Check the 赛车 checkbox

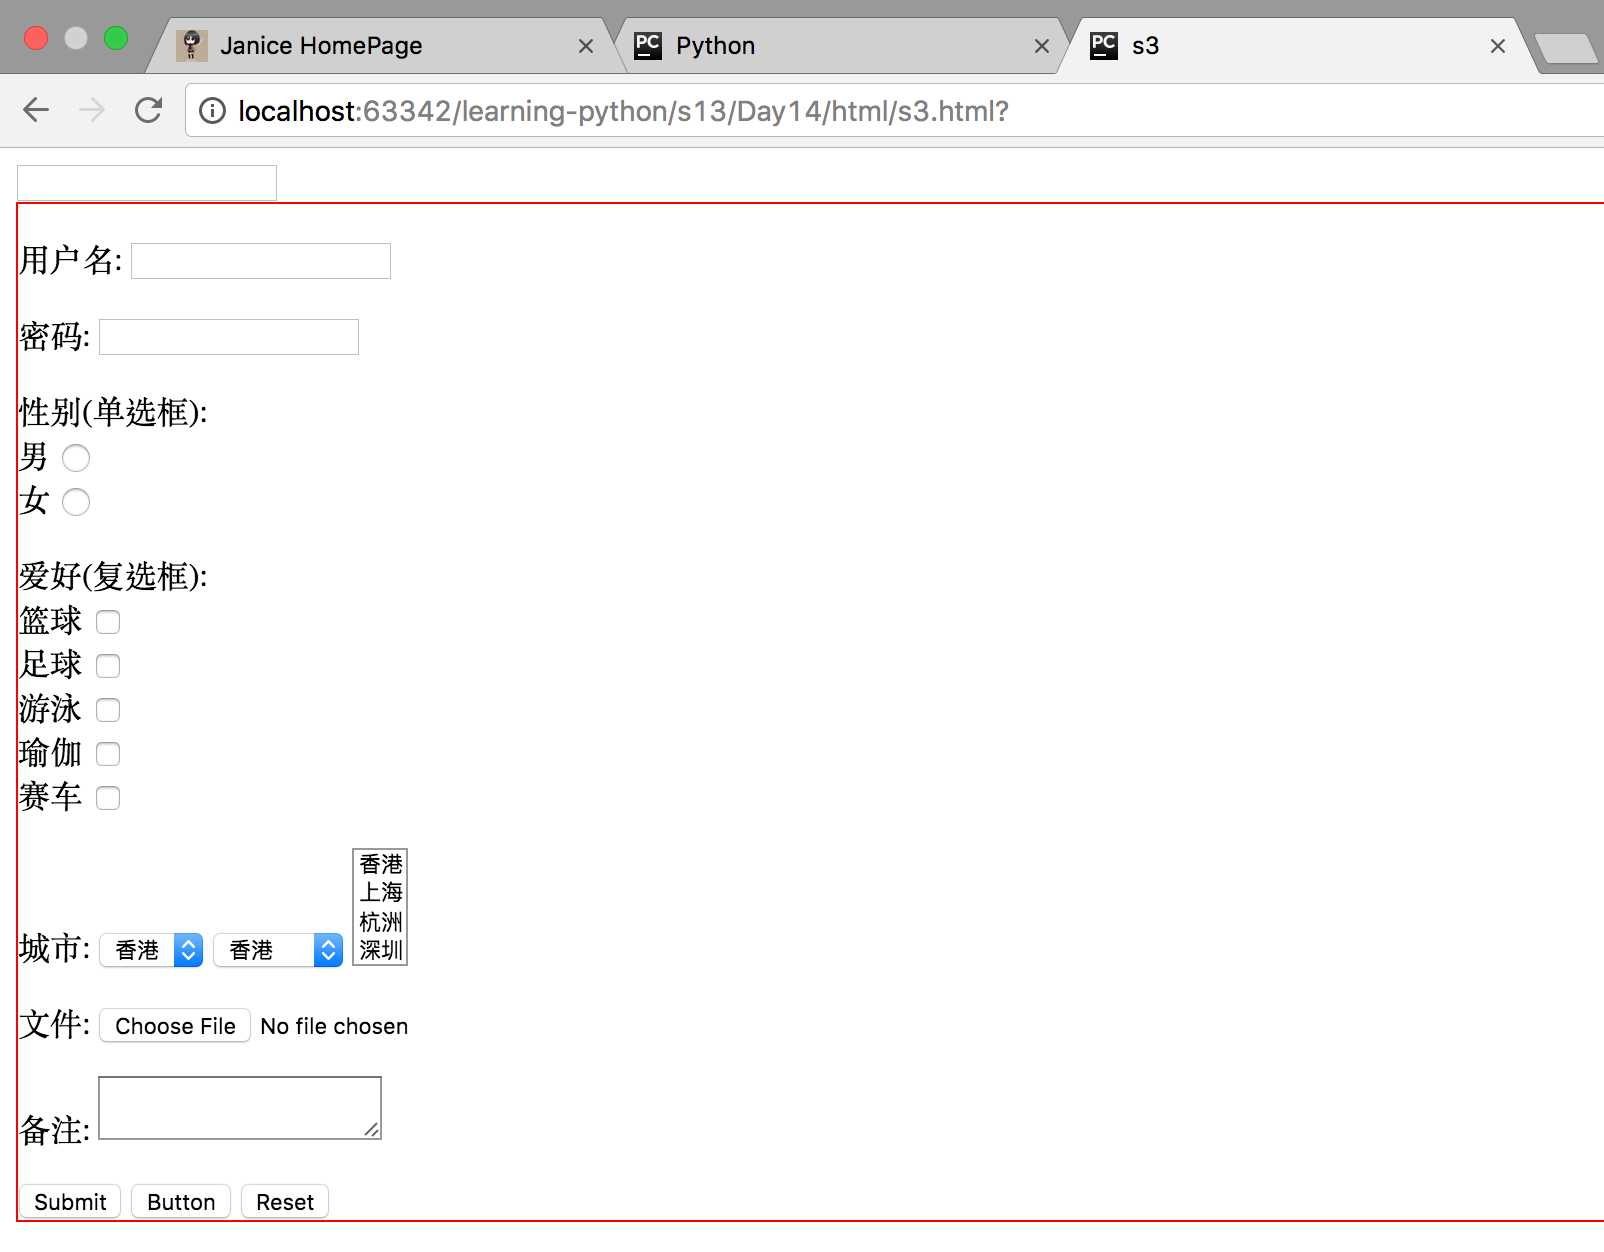[x=108, y=798]
